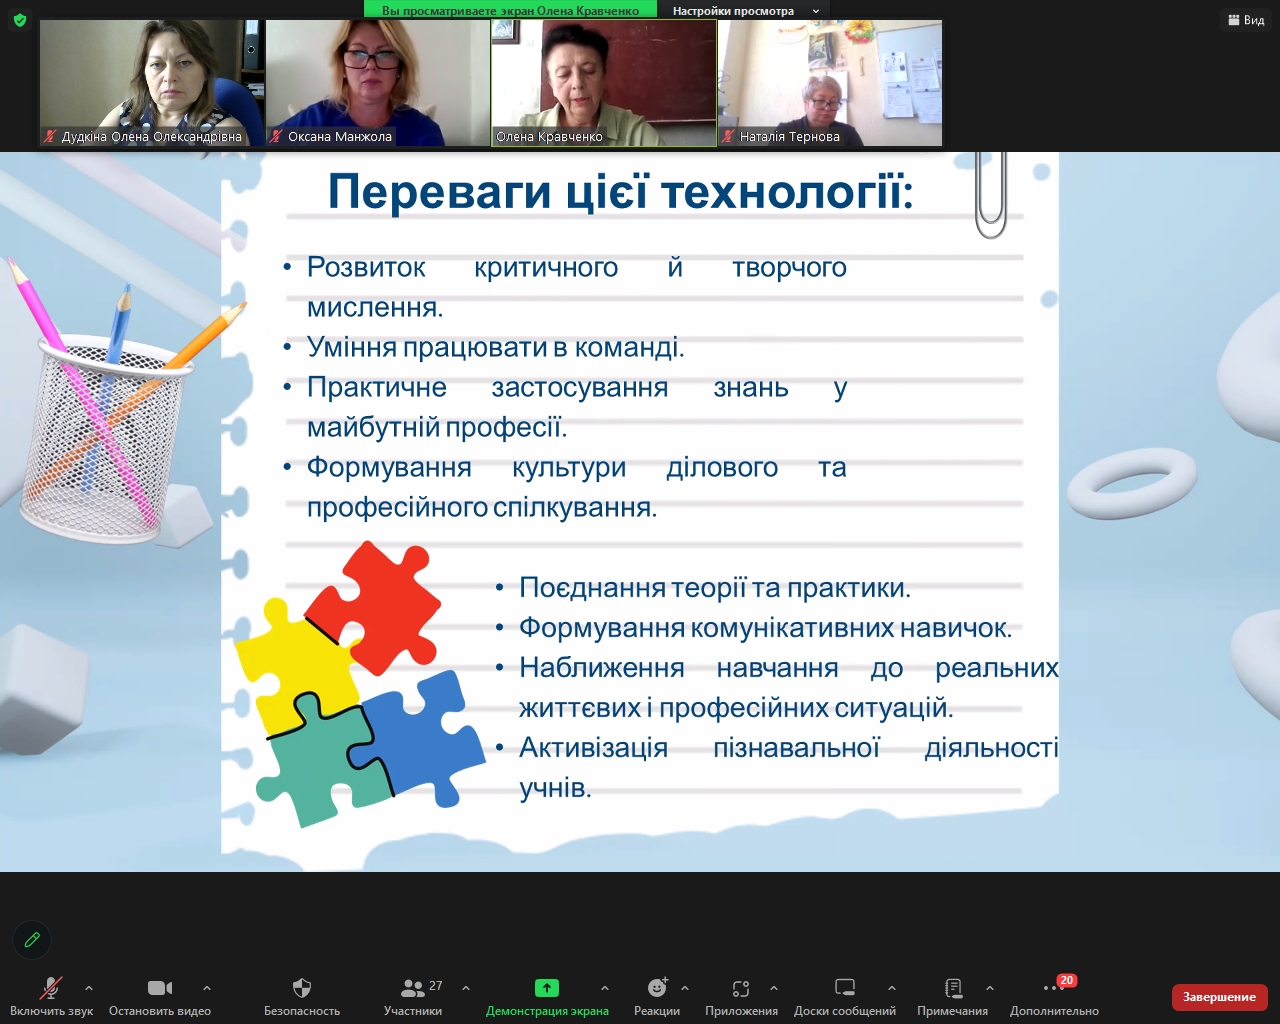The image size is (1280, 1024).
Task: Expand audio options arrow next to Включить звук
Action: (x=89, y=988)
